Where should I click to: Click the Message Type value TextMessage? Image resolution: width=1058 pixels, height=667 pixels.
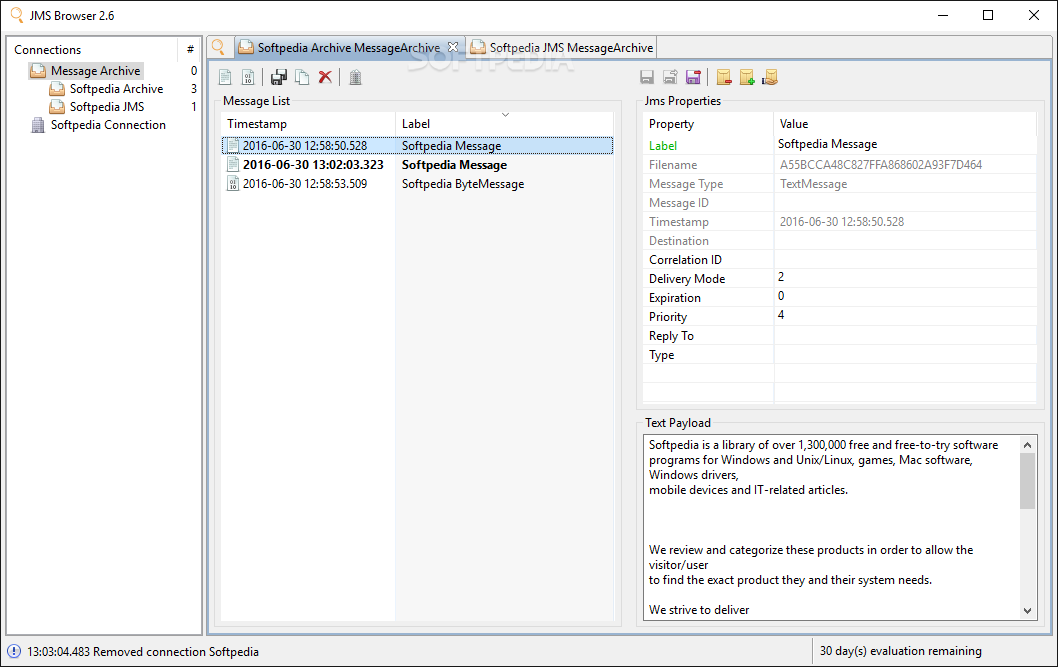point(813,184)
